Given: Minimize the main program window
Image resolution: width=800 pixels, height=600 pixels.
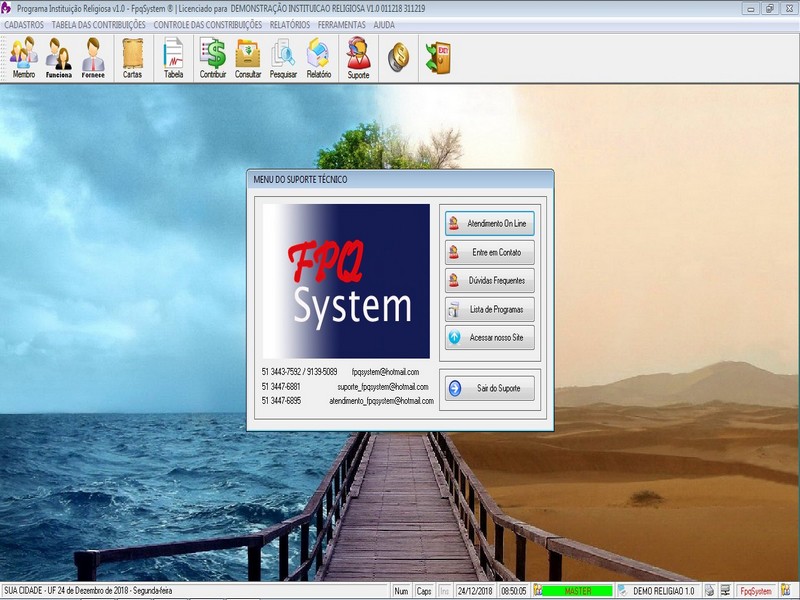Looking at the screenshot, I should pyautogui.click(x=750, y=9).
